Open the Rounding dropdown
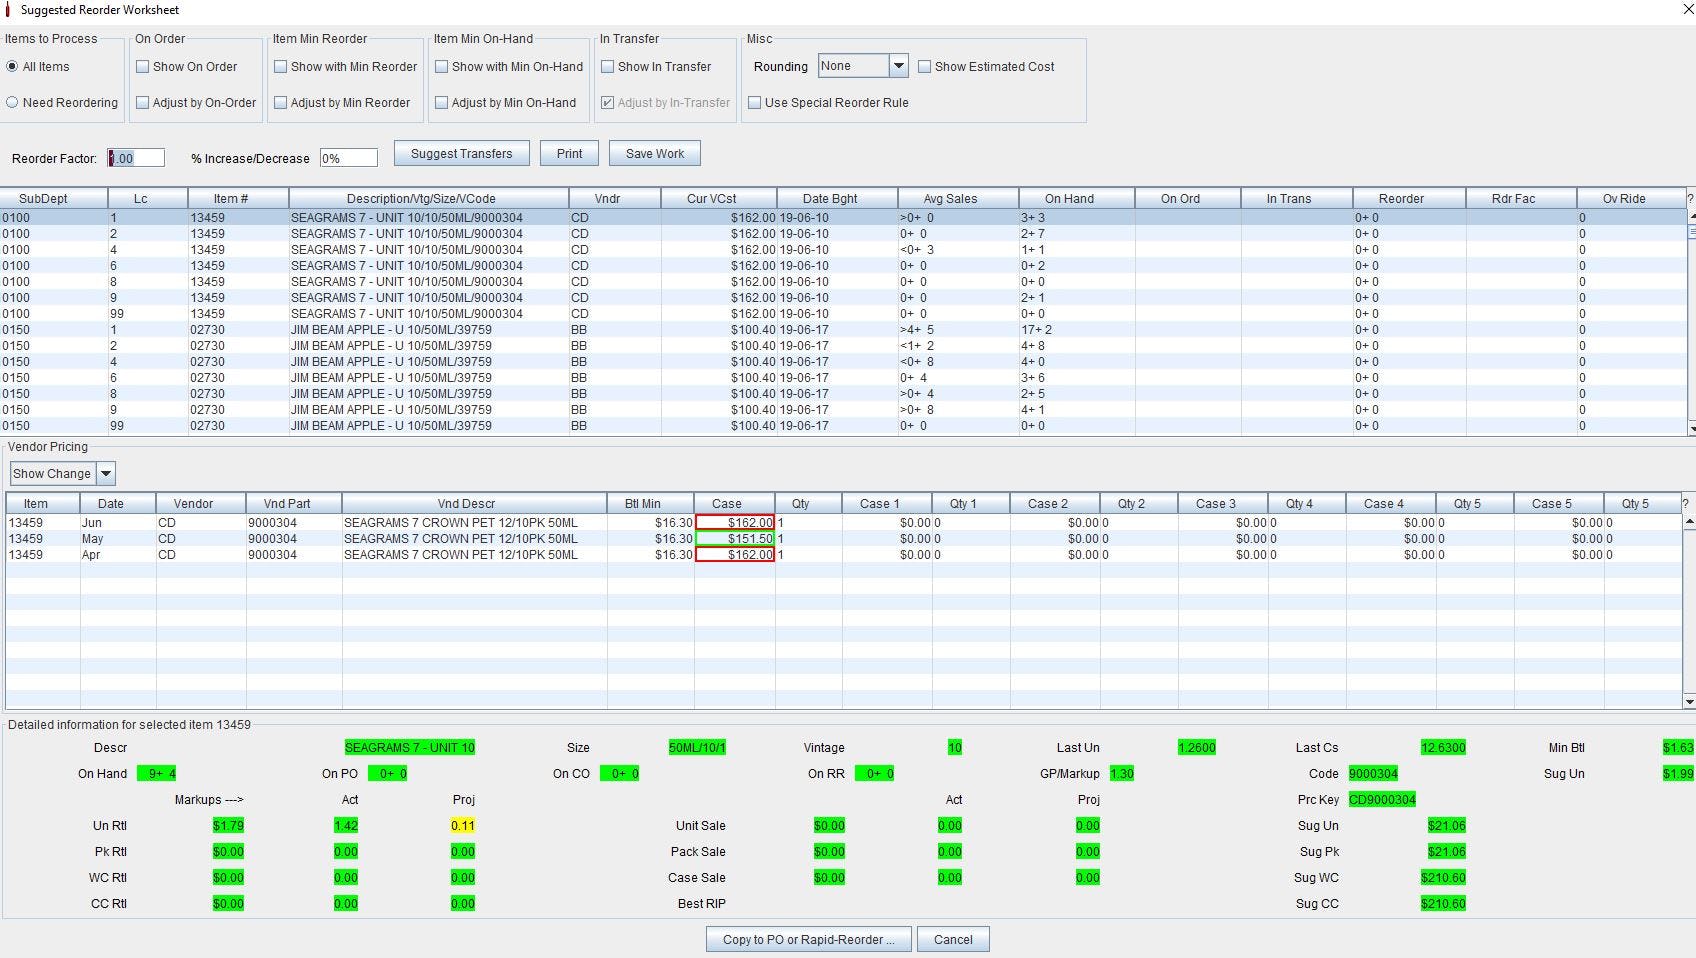1696x958 pixels. pos(897,65)
